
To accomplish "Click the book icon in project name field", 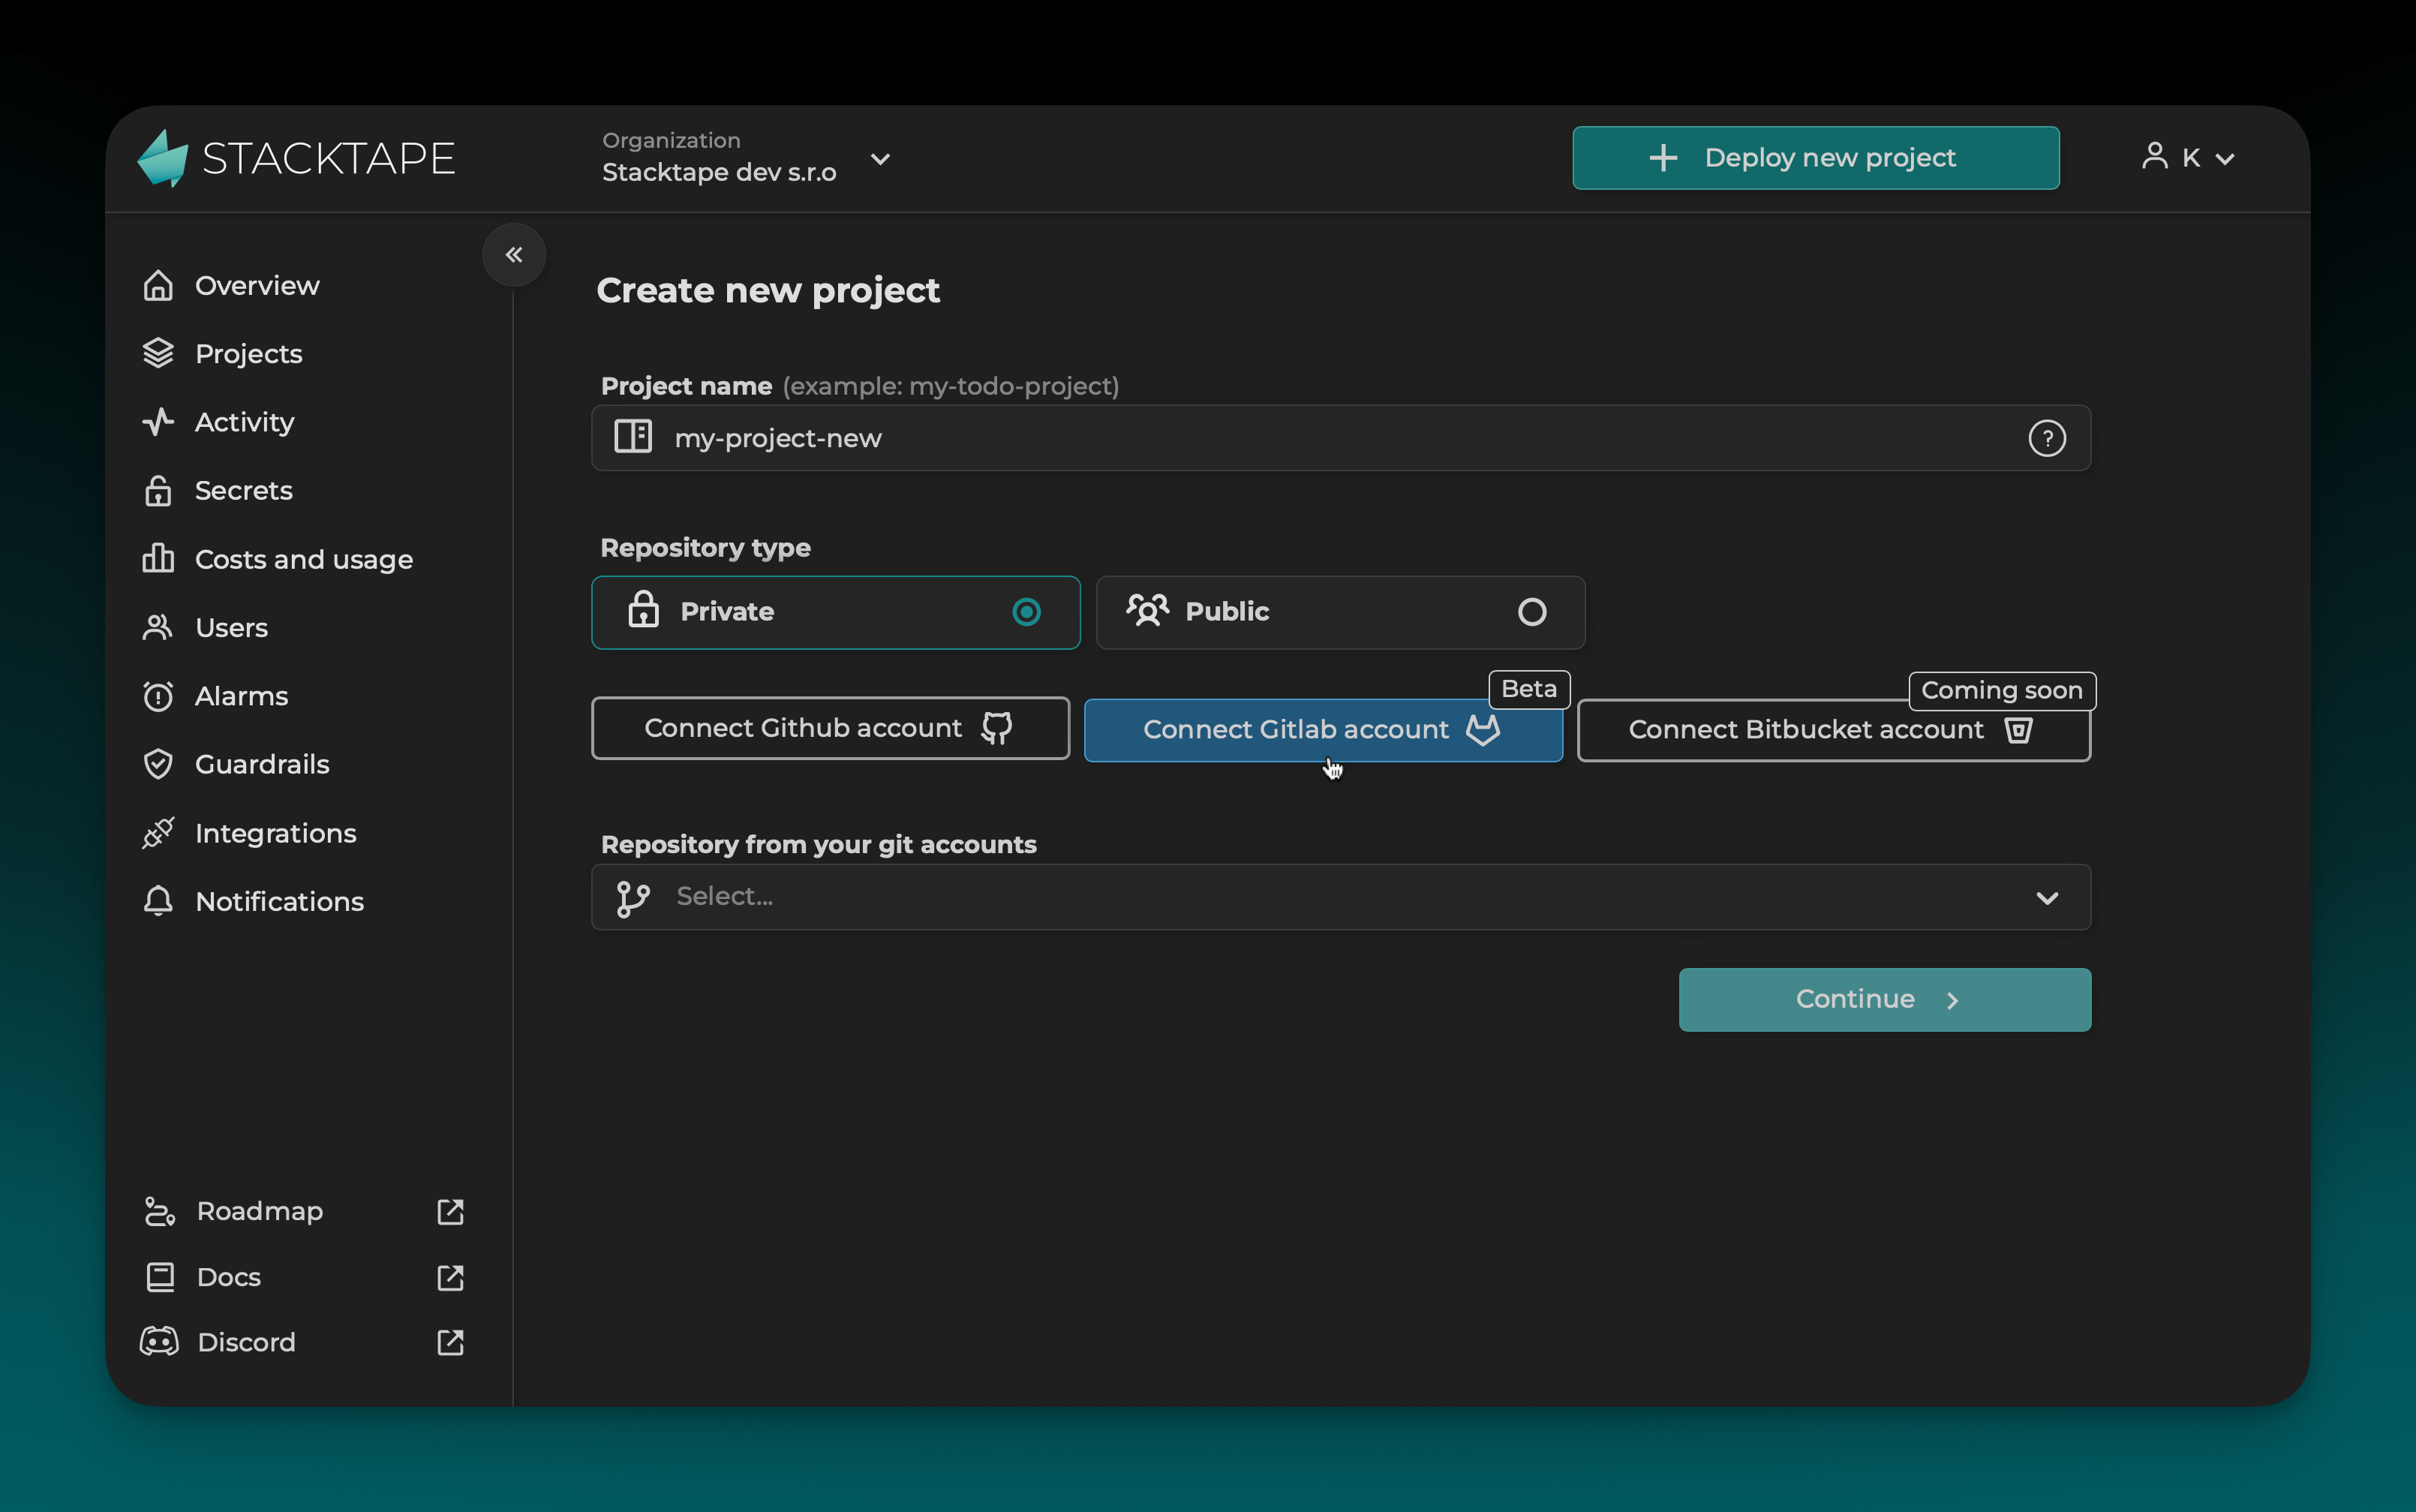I will [x=633, y=437].
